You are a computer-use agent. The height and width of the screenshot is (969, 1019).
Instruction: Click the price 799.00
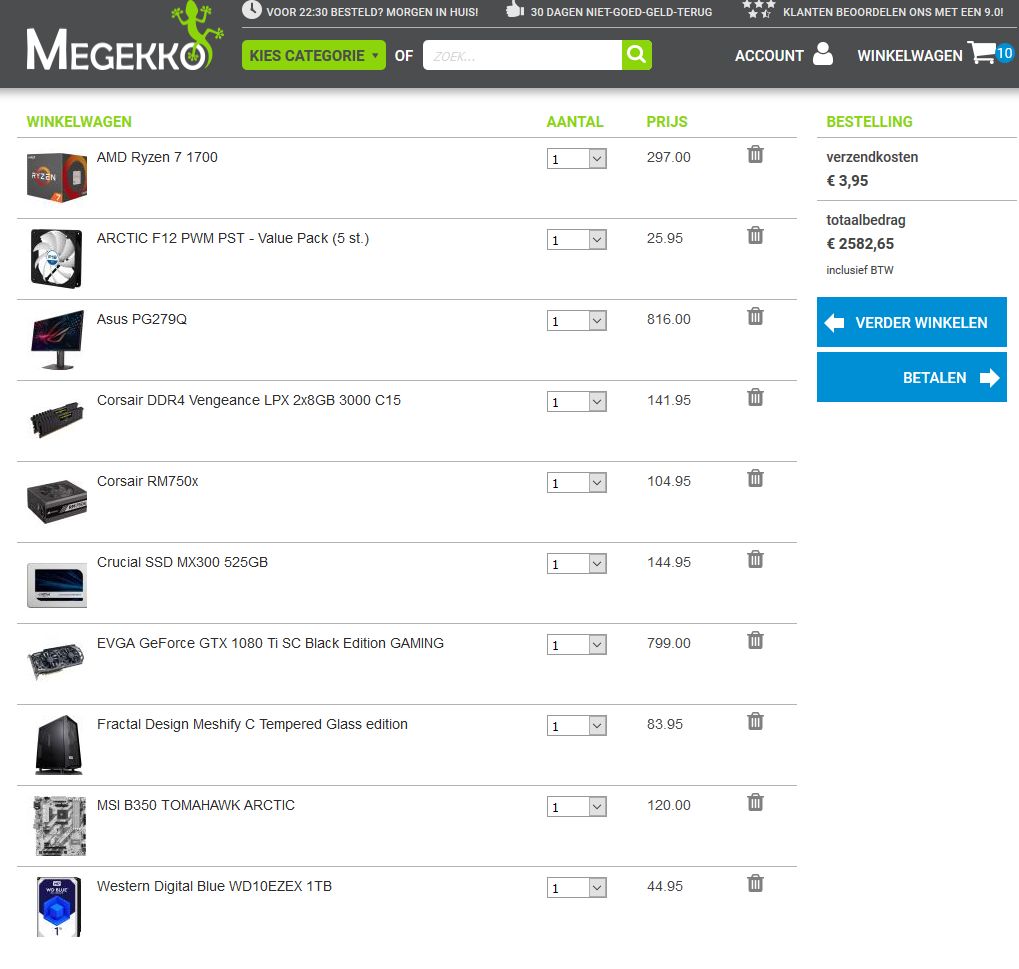(669, 643)
